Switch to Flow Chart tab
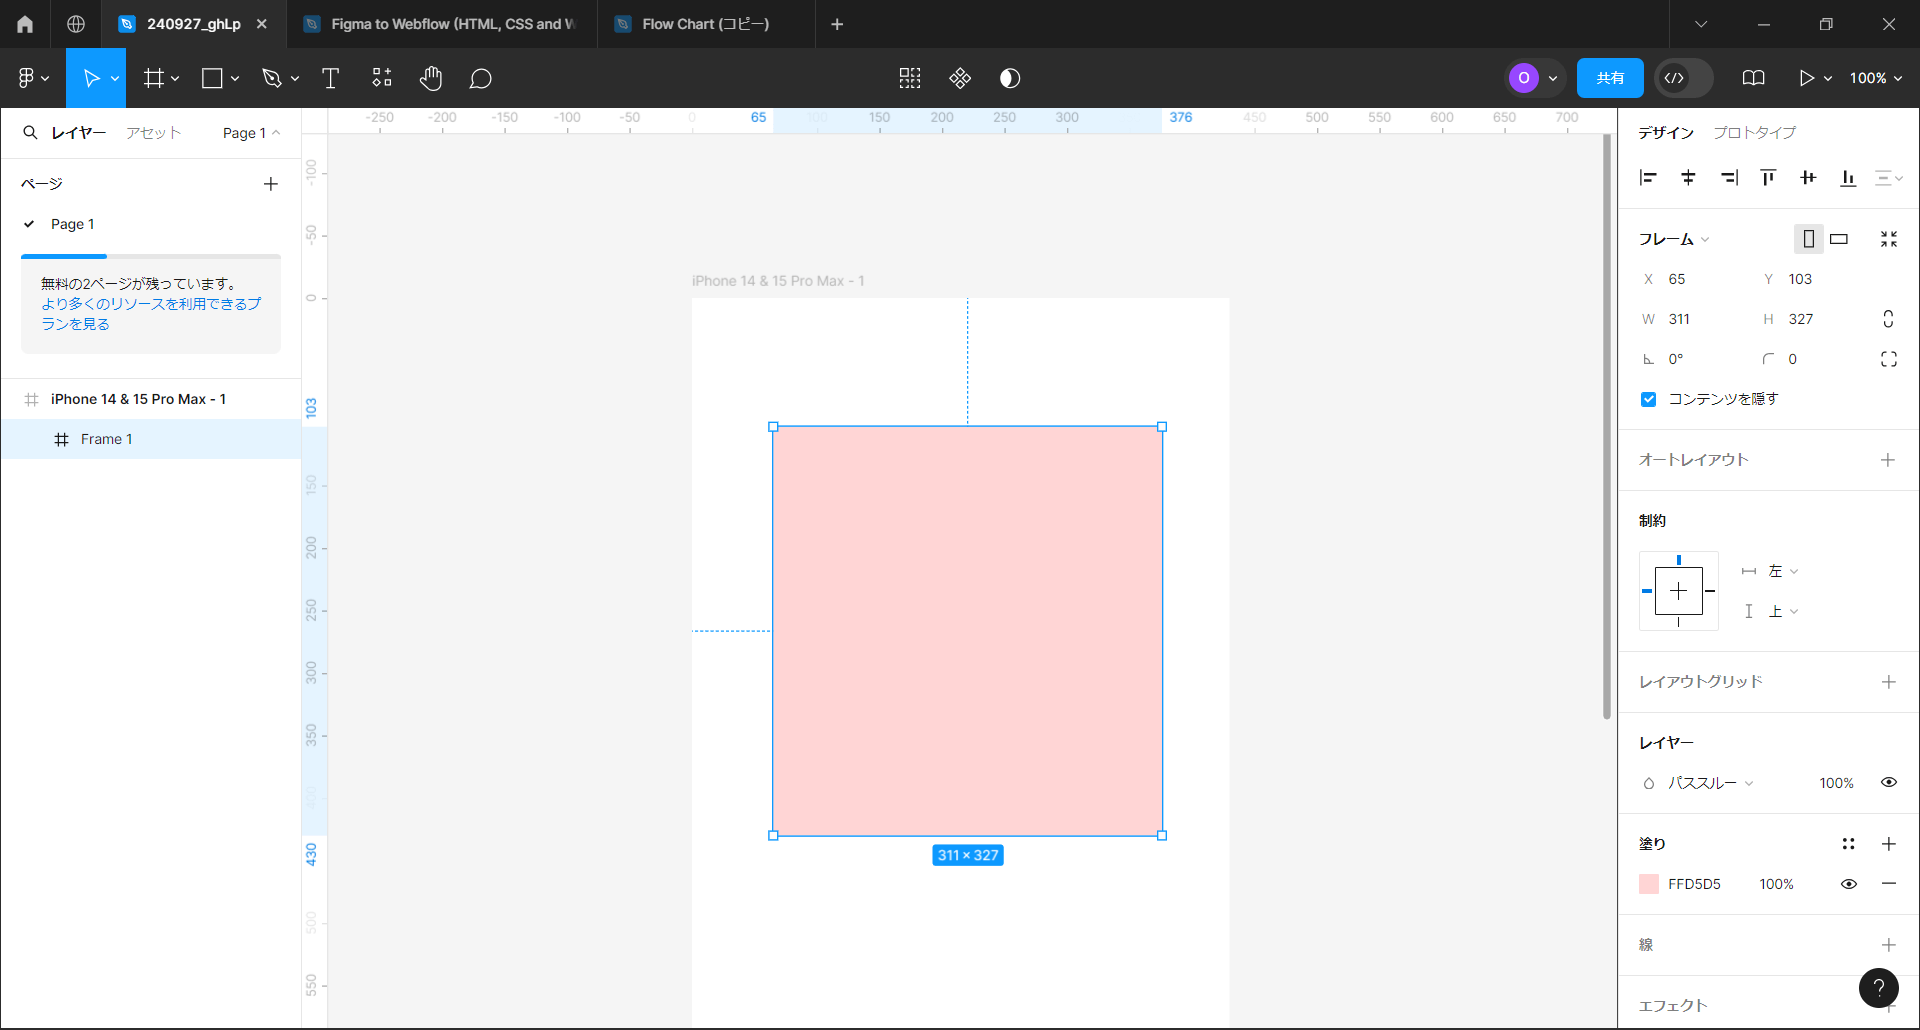Screen dimensions: 1920x1030 [706, 24]
